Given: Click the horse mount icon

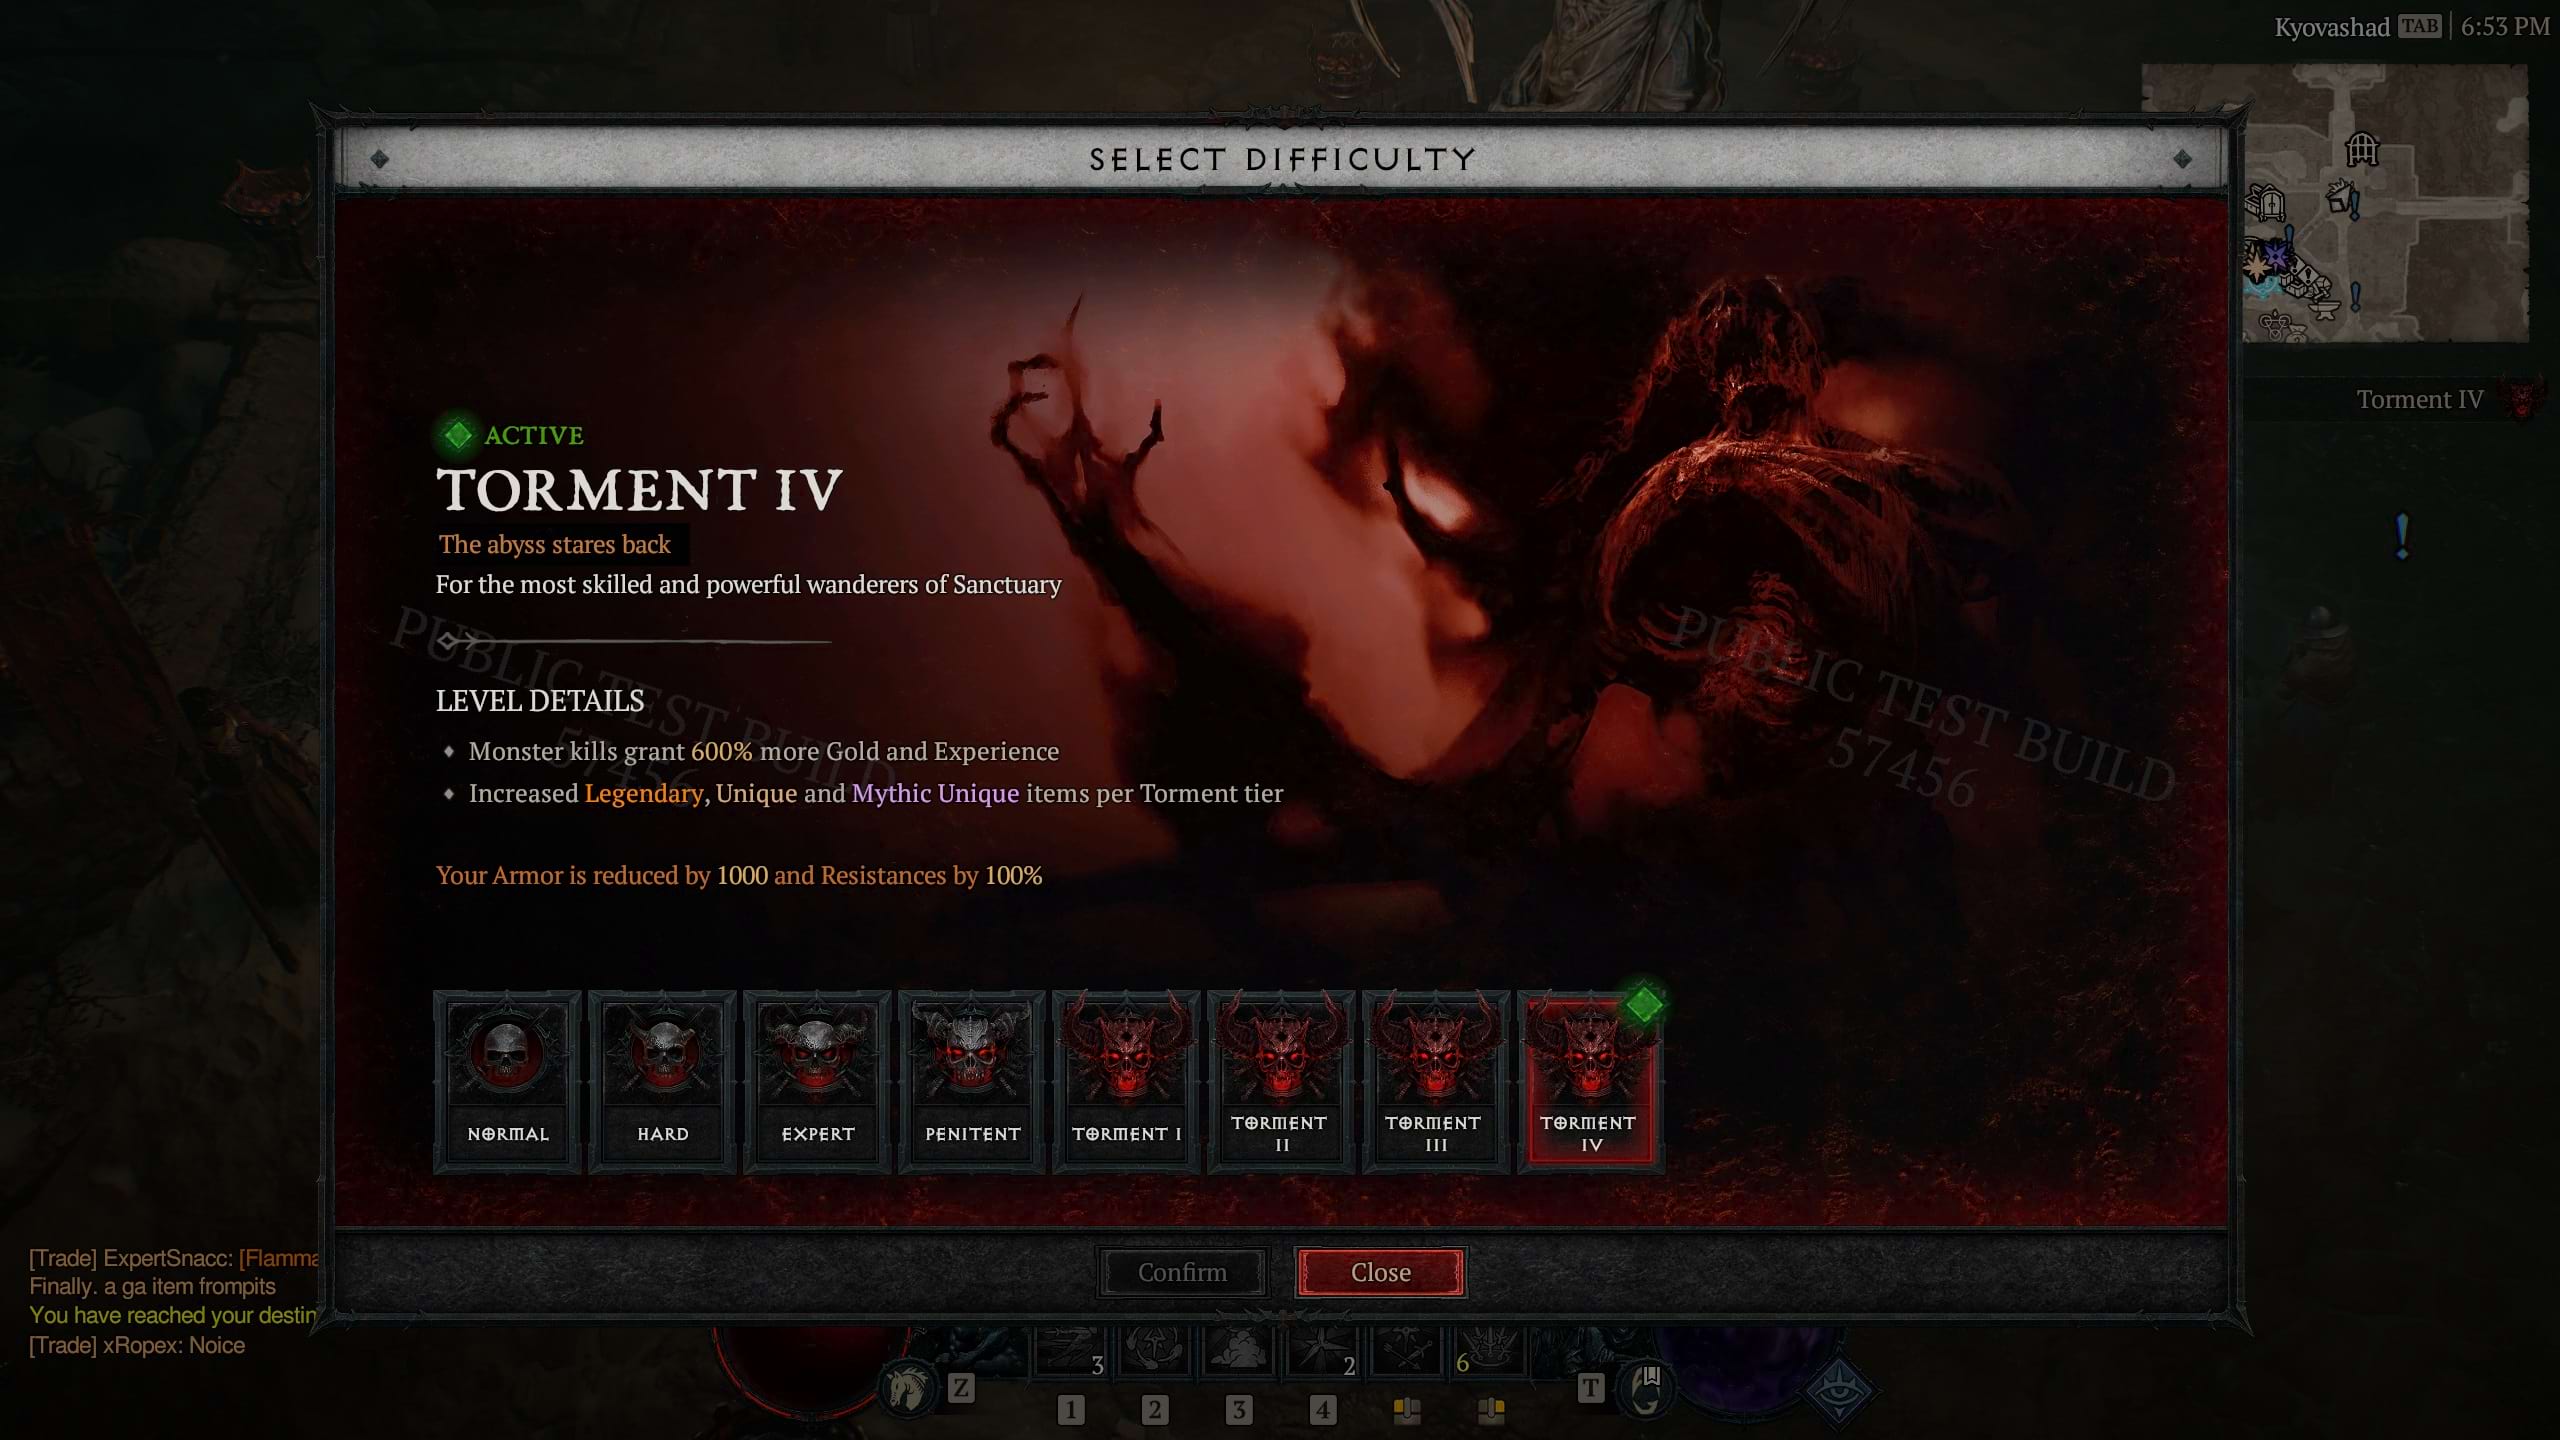Looking at the screenshot, I should [907, 1388].
